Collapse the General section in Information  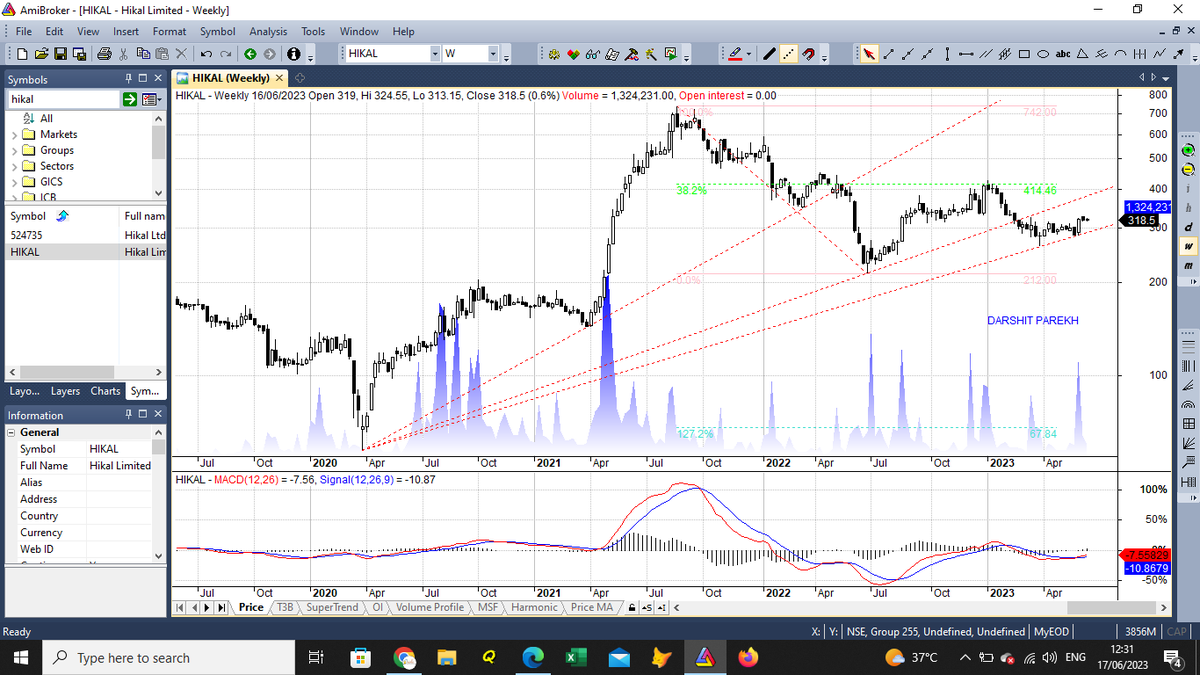click(11, 432)
